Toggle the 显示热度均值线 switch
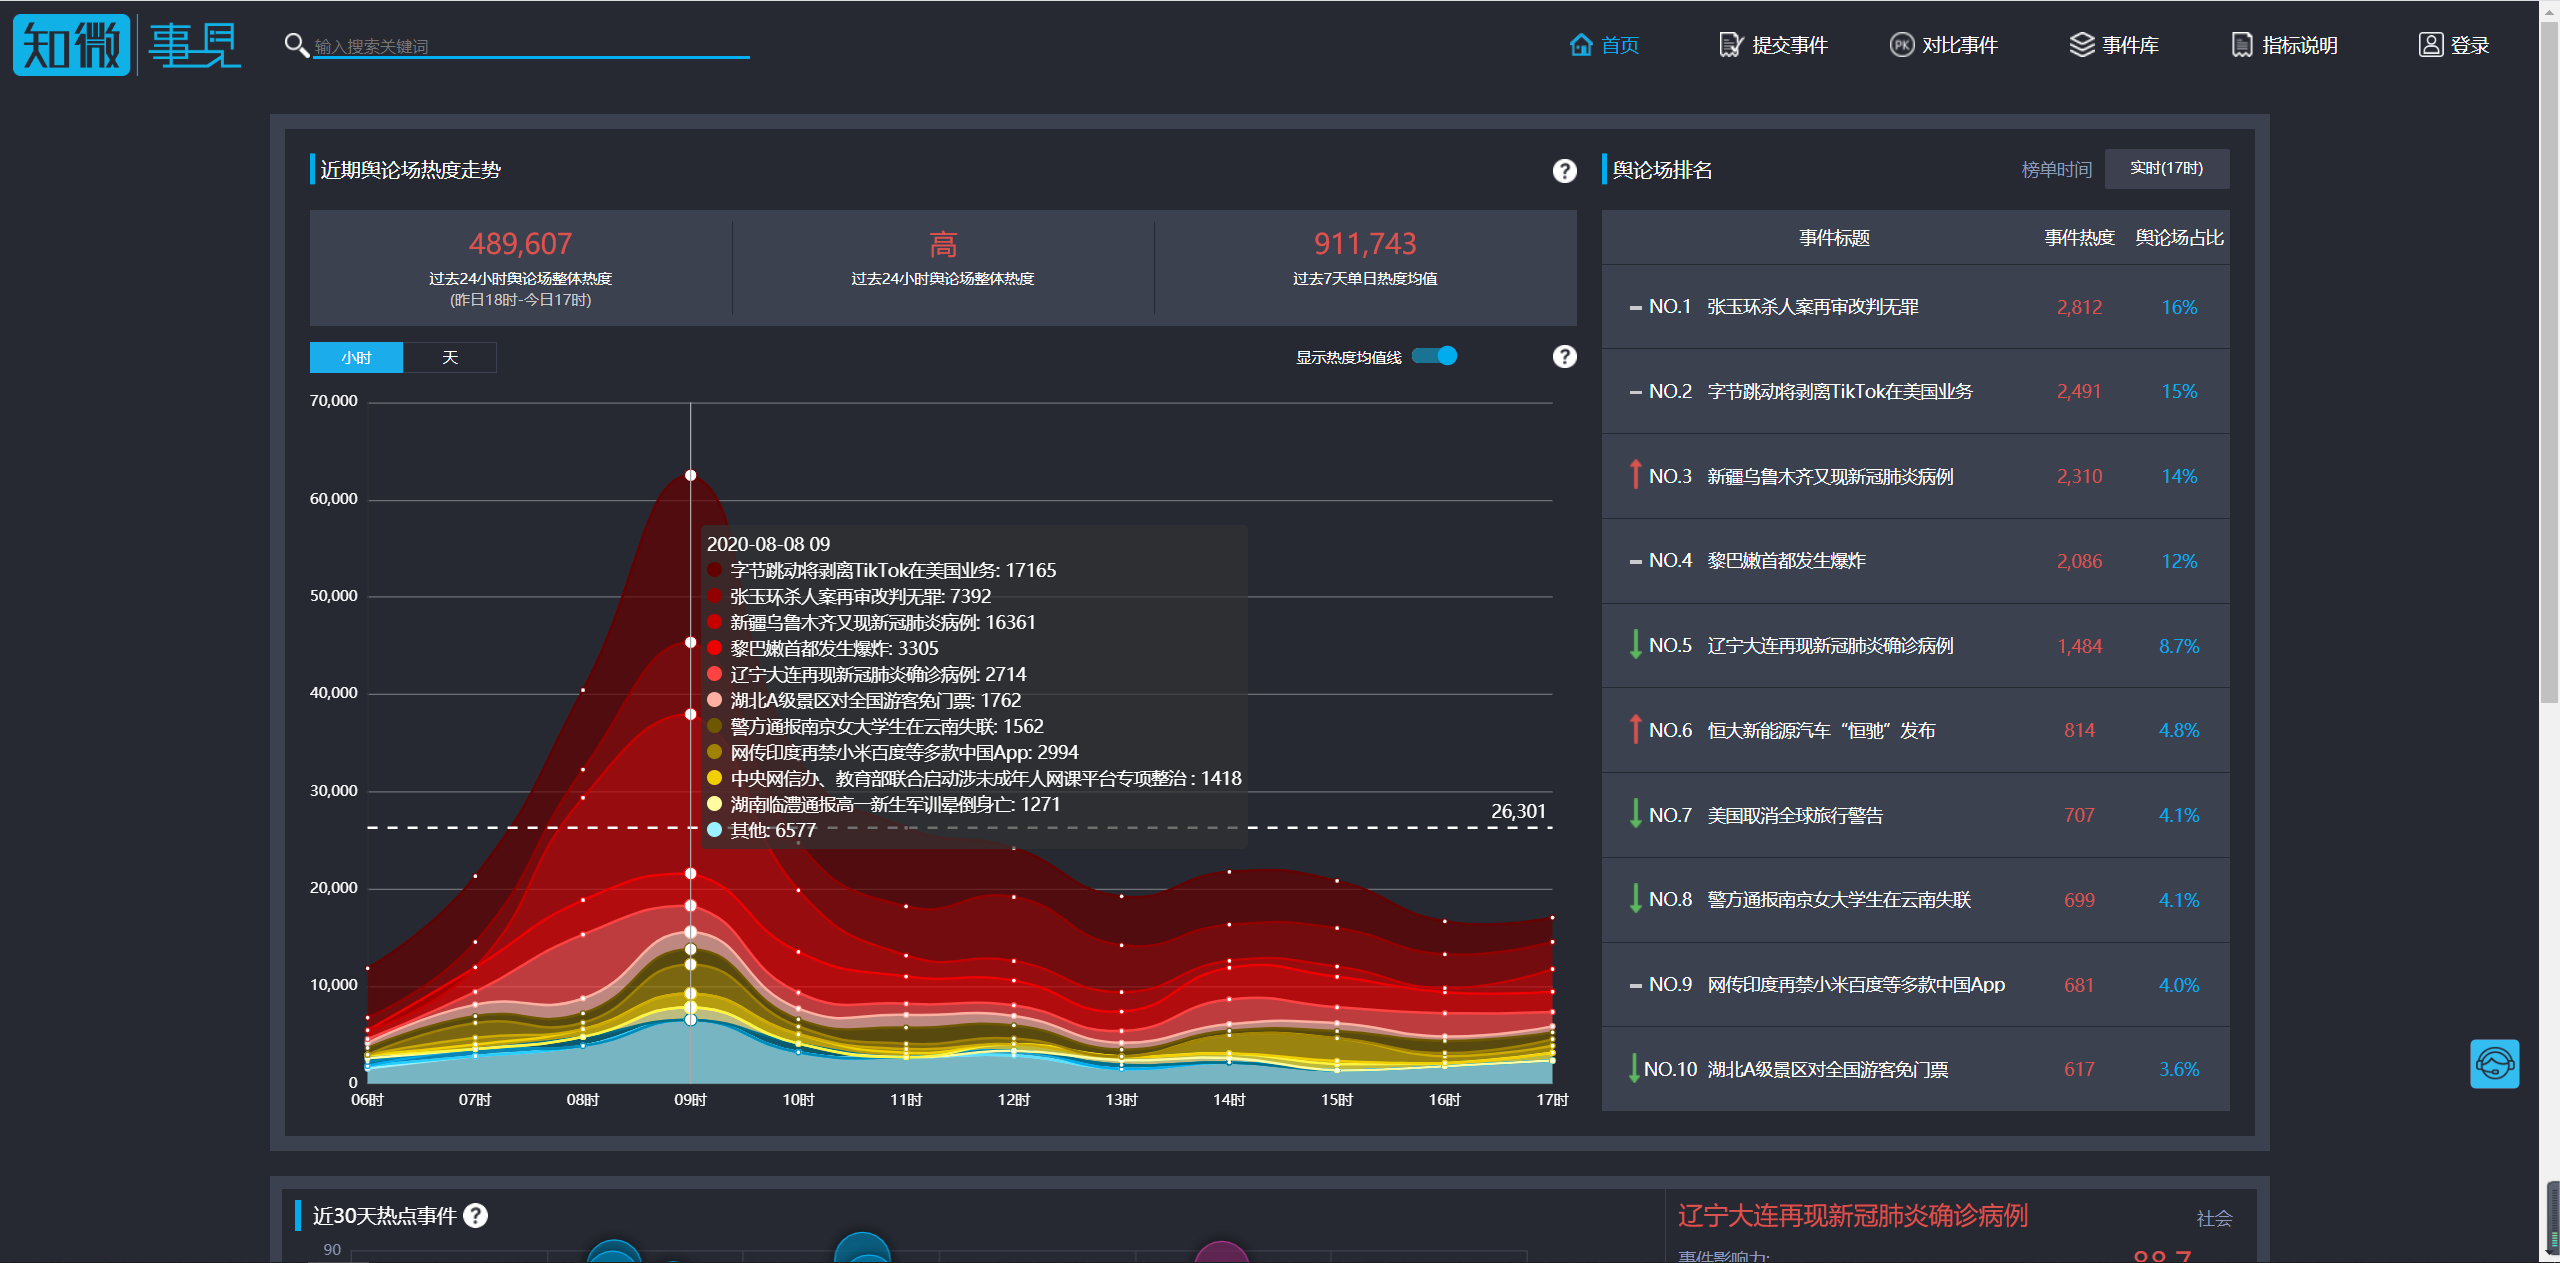 (x=1435, y=356)
